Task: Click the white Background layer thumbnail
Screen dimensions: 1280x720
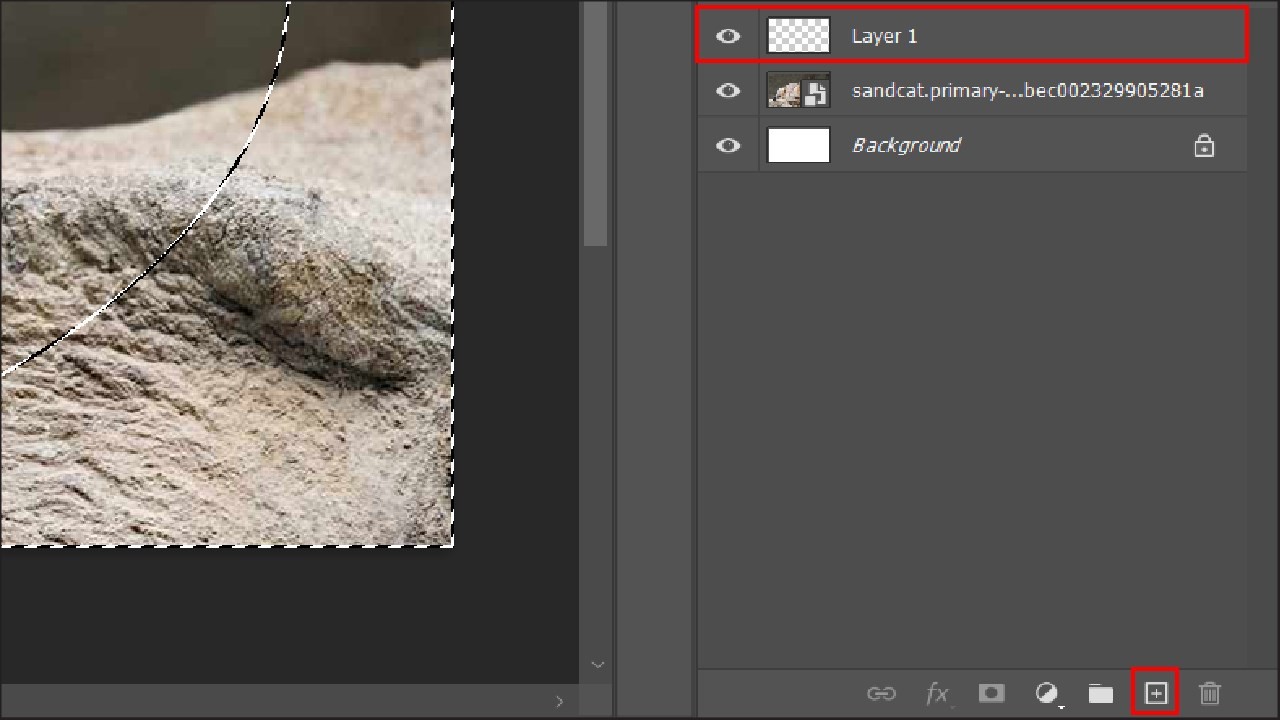Action: tap(798, 145)
